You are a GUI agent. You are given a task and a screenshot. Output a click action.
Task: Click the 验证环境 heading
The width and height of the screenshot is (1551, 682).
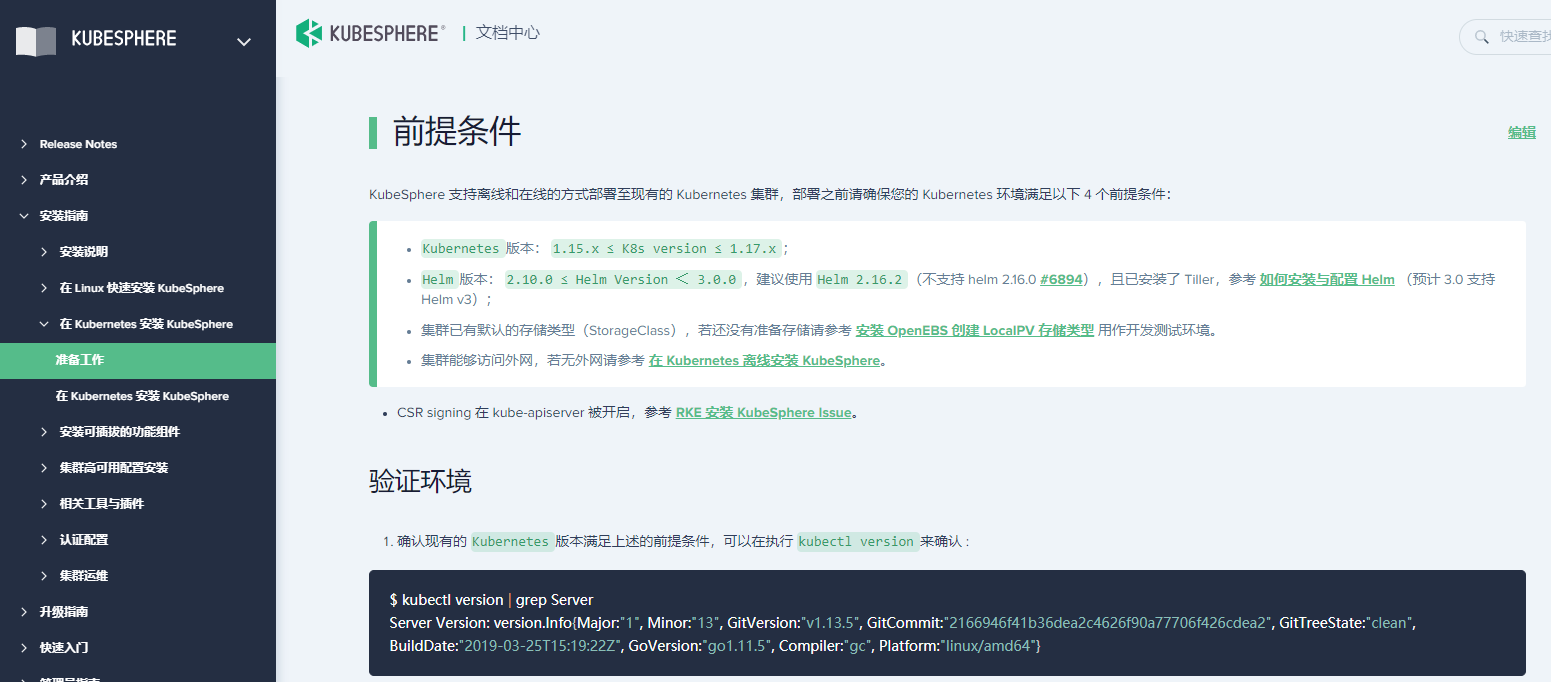pyautogui.click(x=420, y=482)
